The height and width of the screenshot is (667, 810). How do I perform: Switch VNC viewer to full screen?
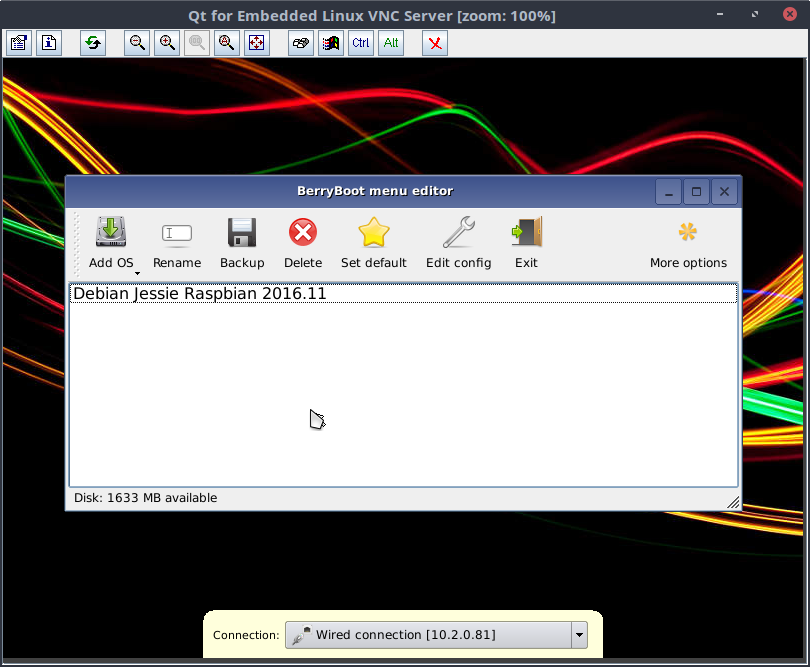pyautogui.click(x=257, y=42)
